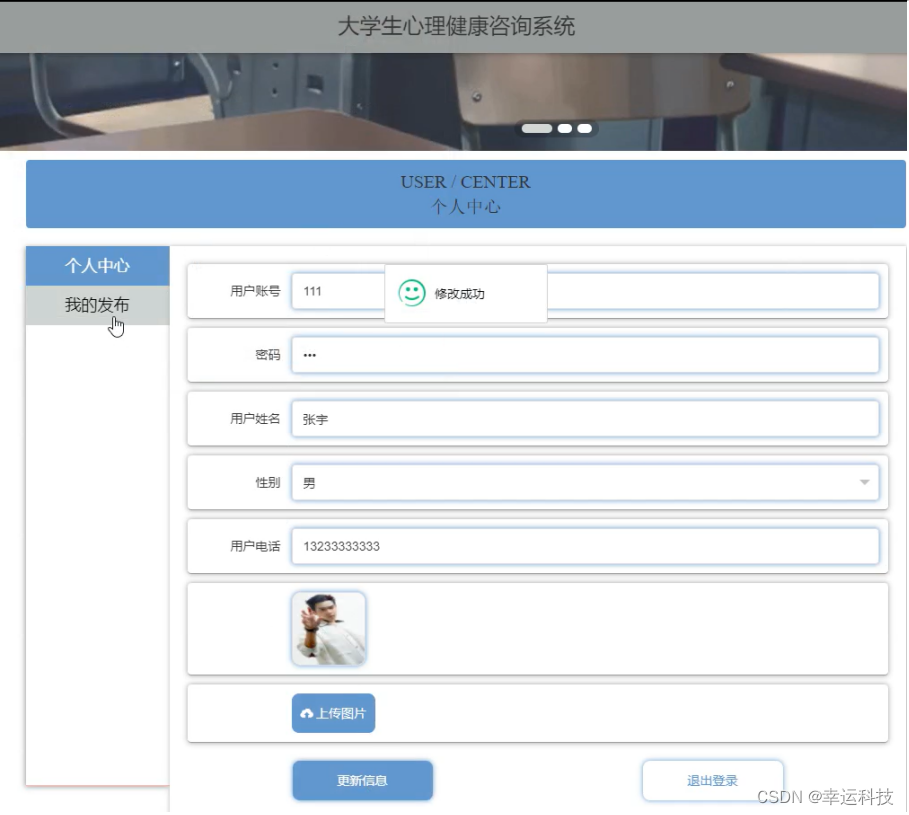Select 个人中心 in the sidebar
The height and width of the screenshot is (815, 909).
pos(97,266)
